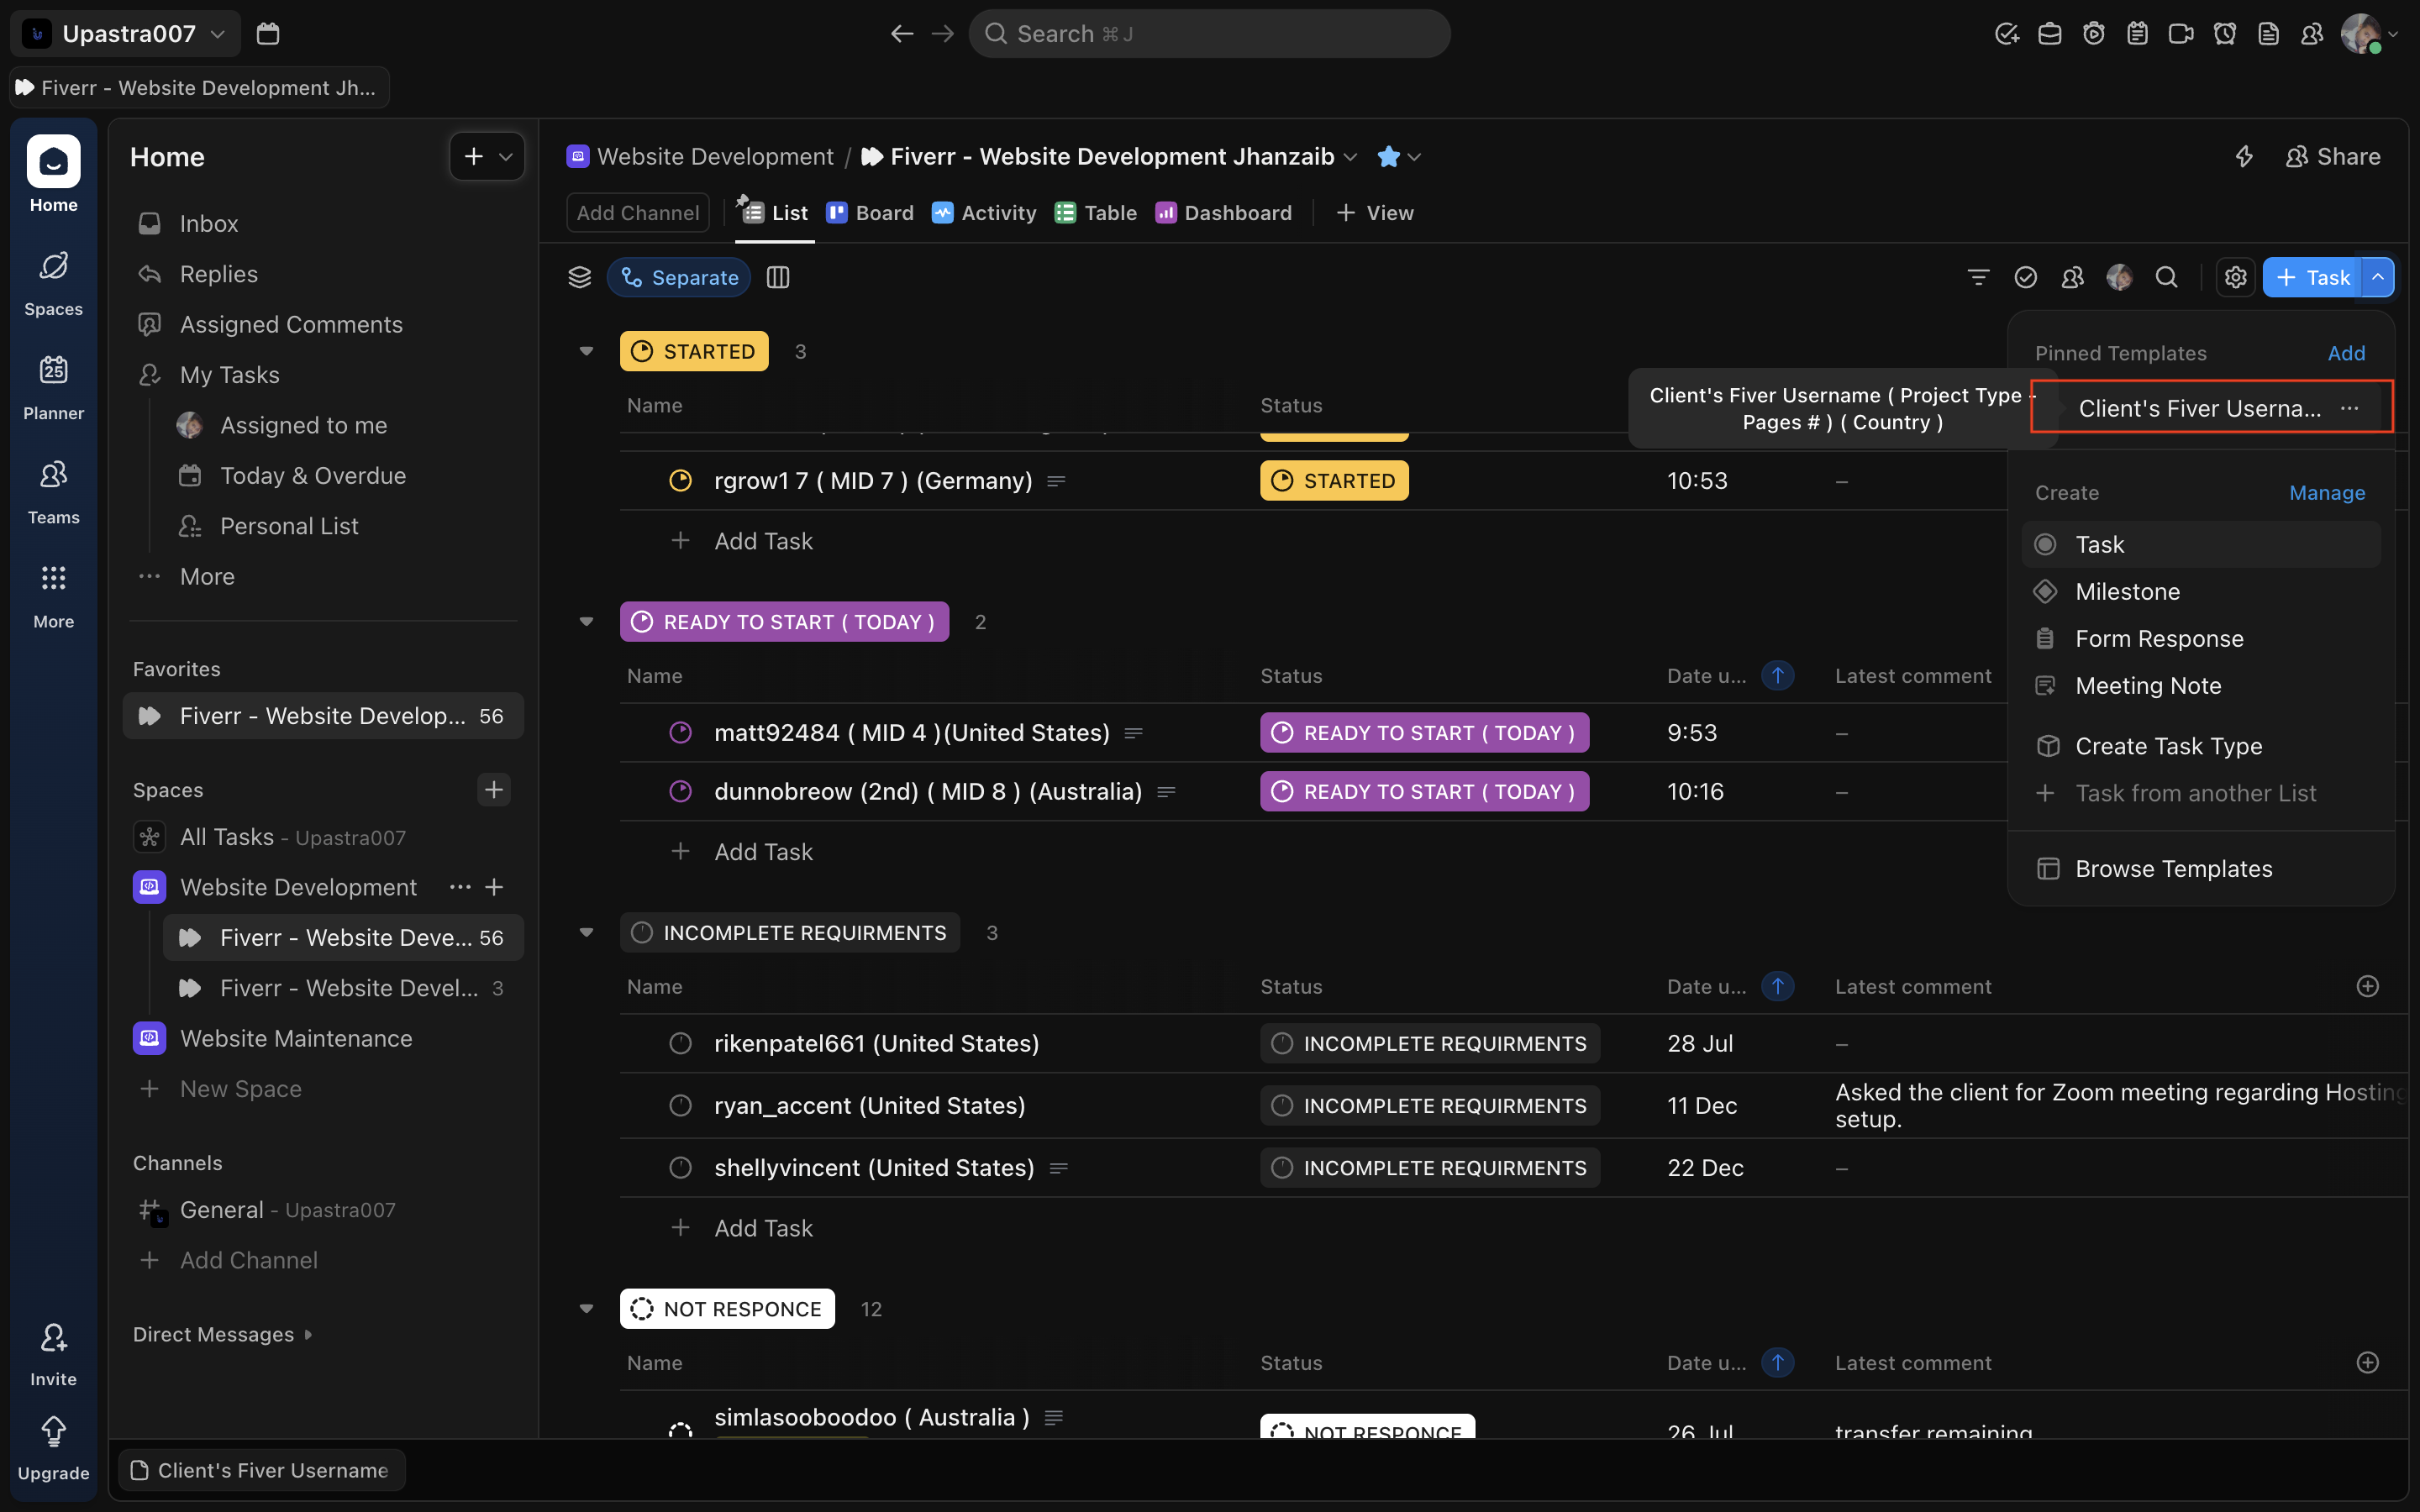
Task: Open the columns layout icon beside Separate
Action: click(x=777, y=277)
